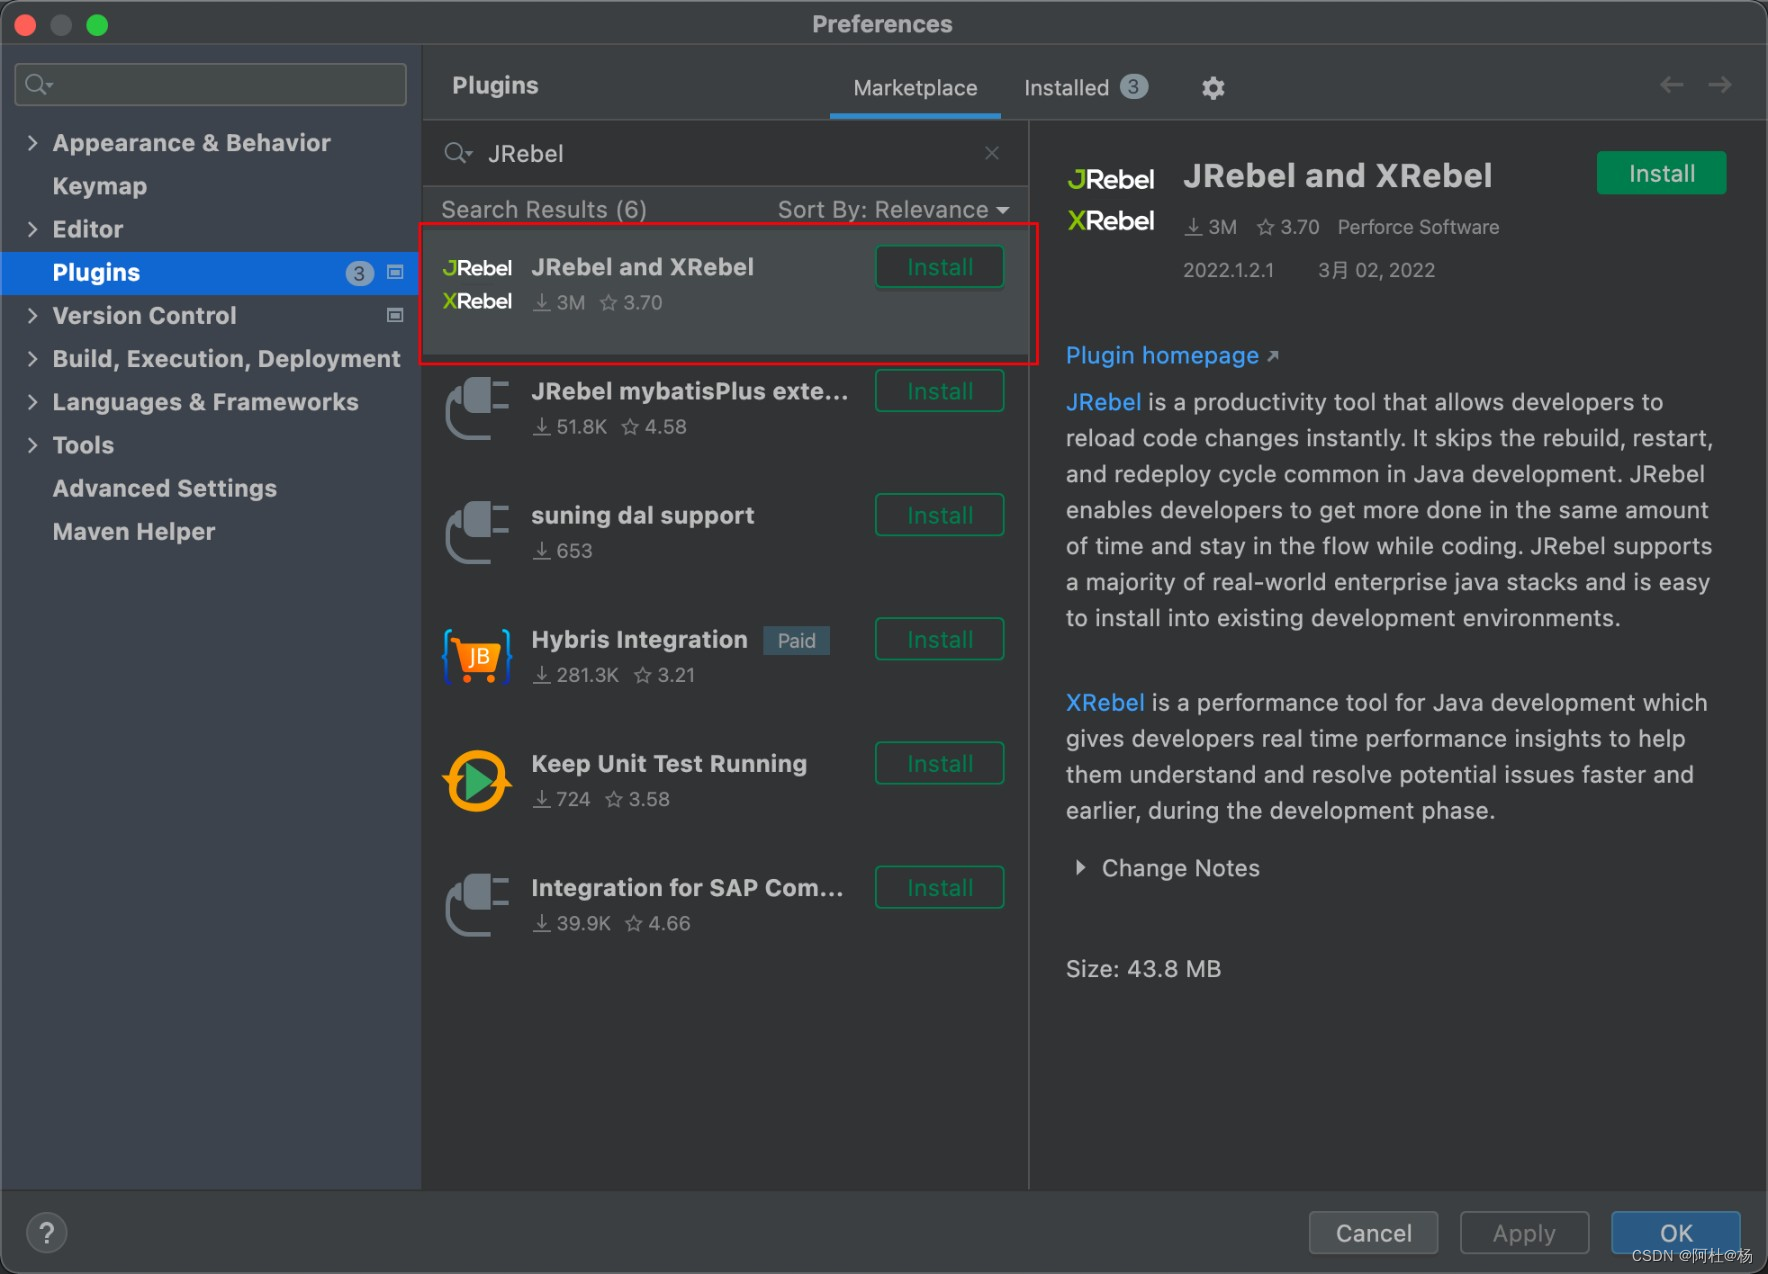Screen dimensions: 1768x1274
Task: Click the Paid tag on Hybris Integration
Action: pos(797,640)
